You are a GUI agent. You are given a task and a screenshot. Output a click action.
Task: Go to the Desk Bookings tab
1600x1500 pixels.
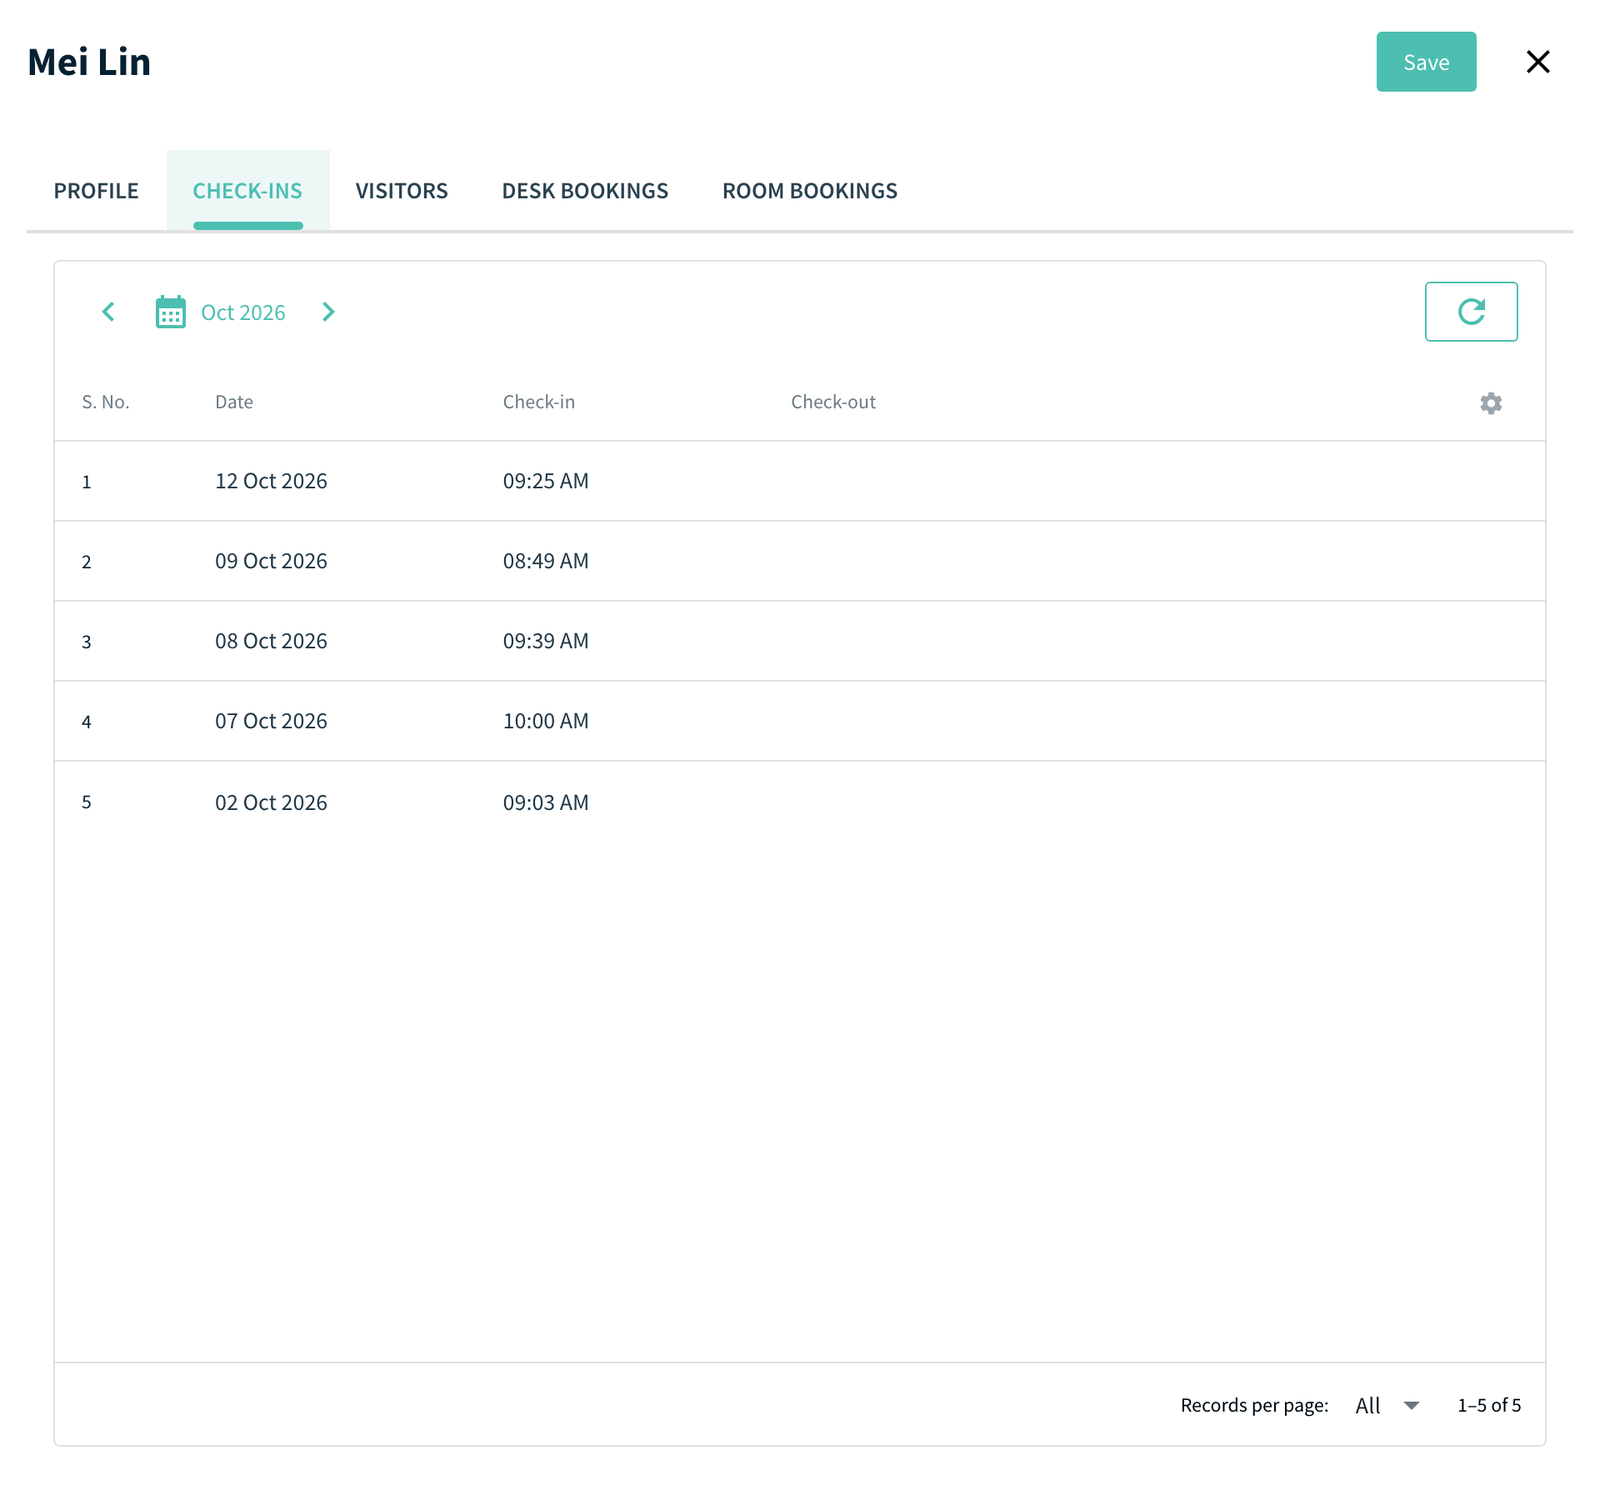[585, 191]
